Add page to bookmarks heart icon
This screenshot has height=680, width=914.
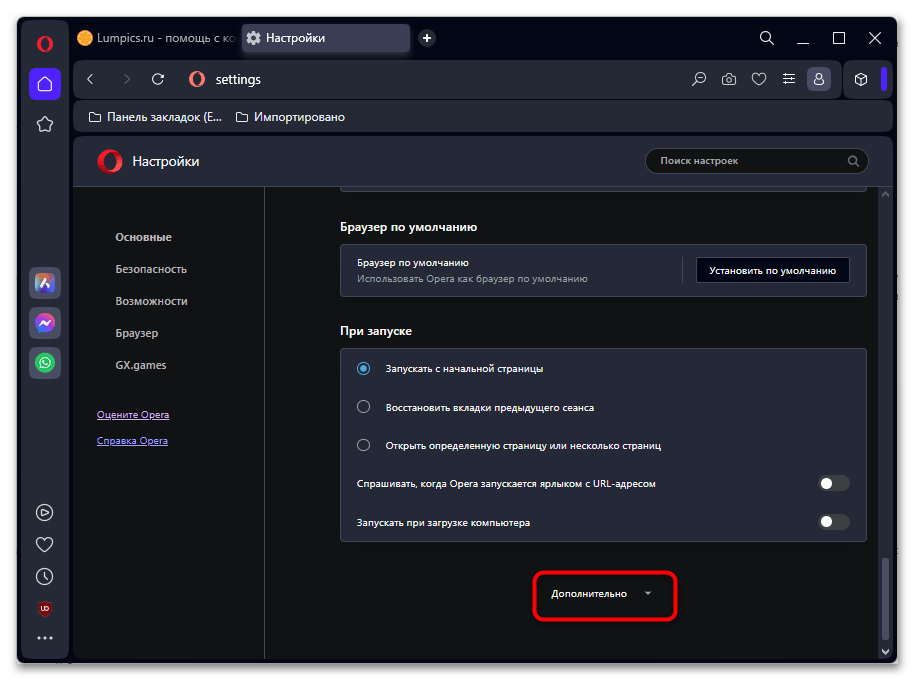pyautogui.click(x=759, y=79)
